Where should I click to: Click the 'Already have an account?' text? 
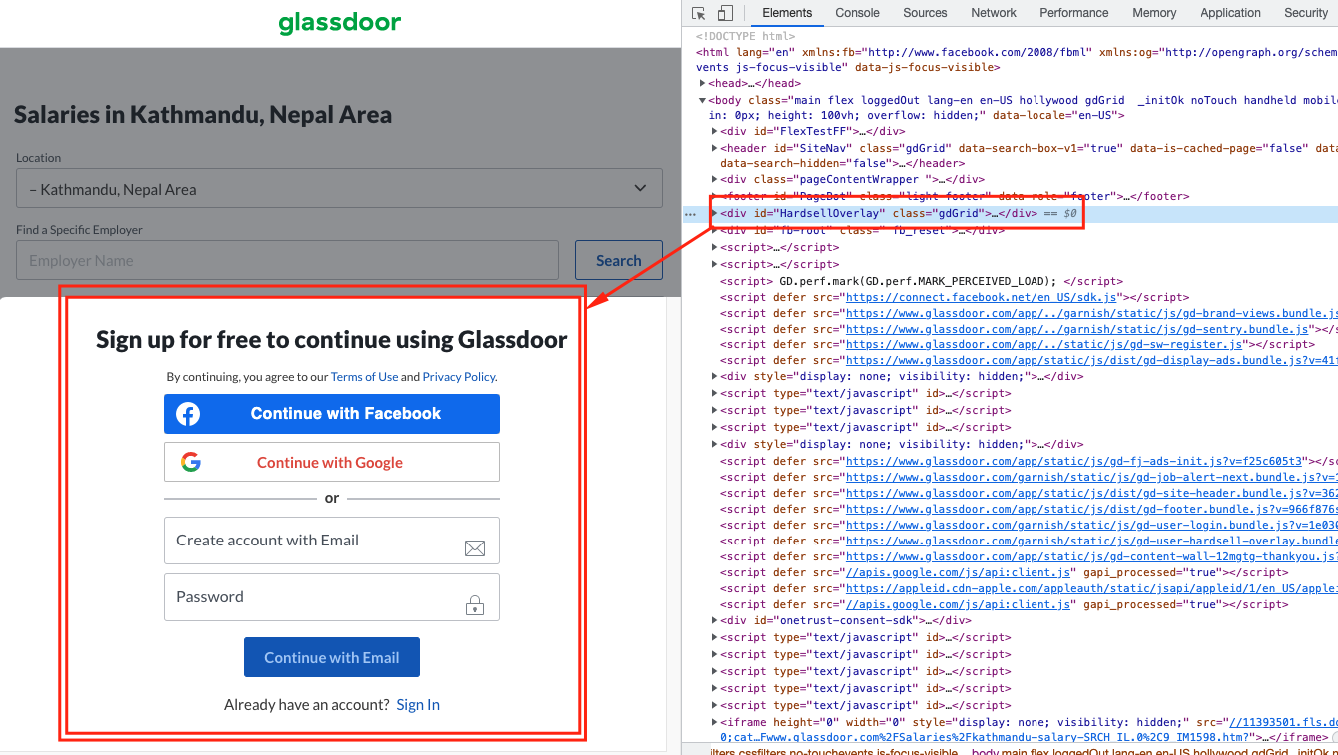point(307,705)
